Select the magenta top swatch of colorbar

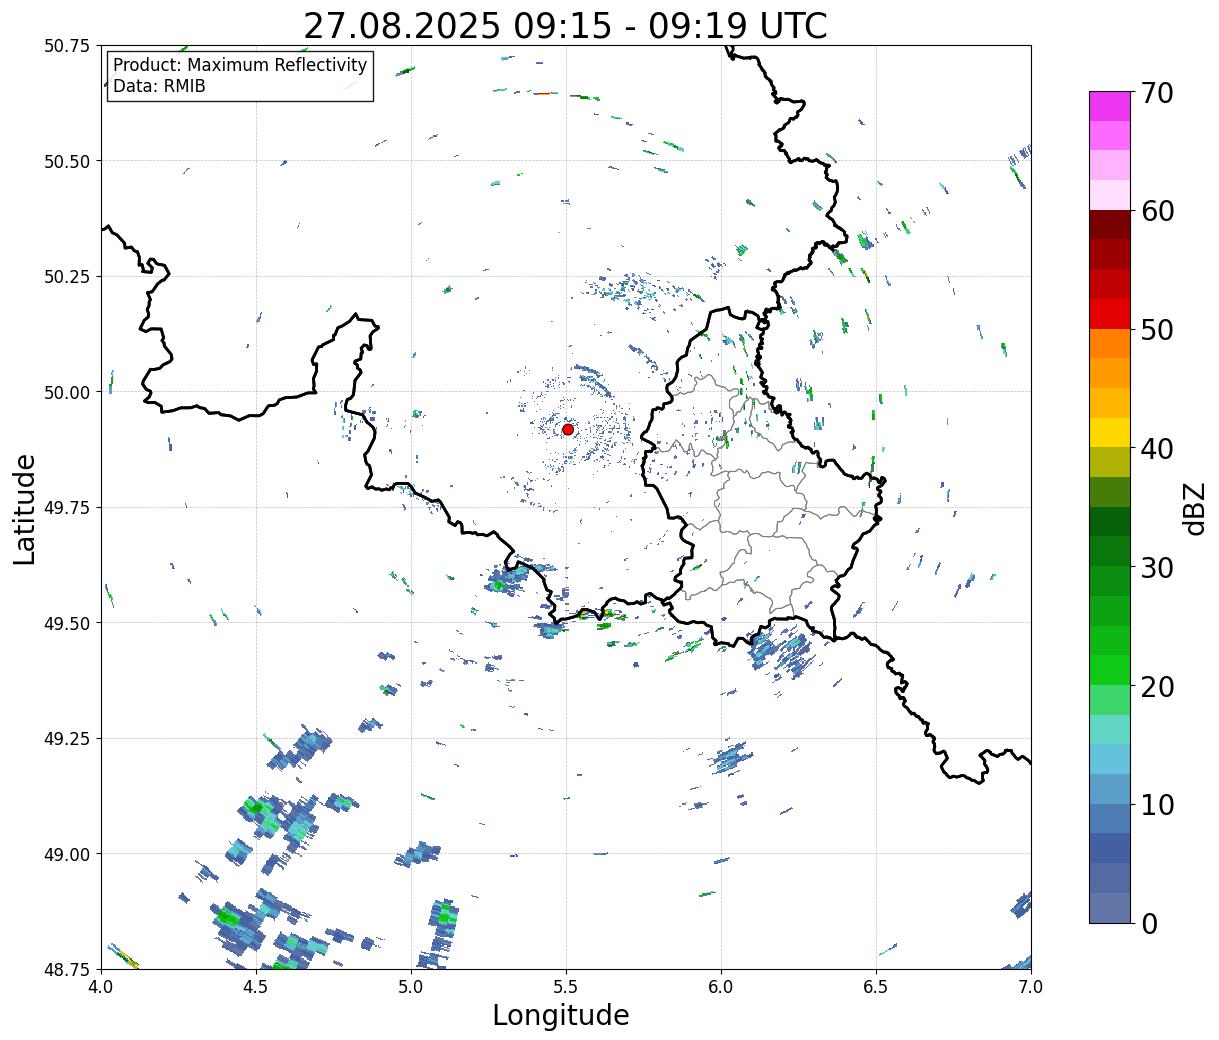1110,106
